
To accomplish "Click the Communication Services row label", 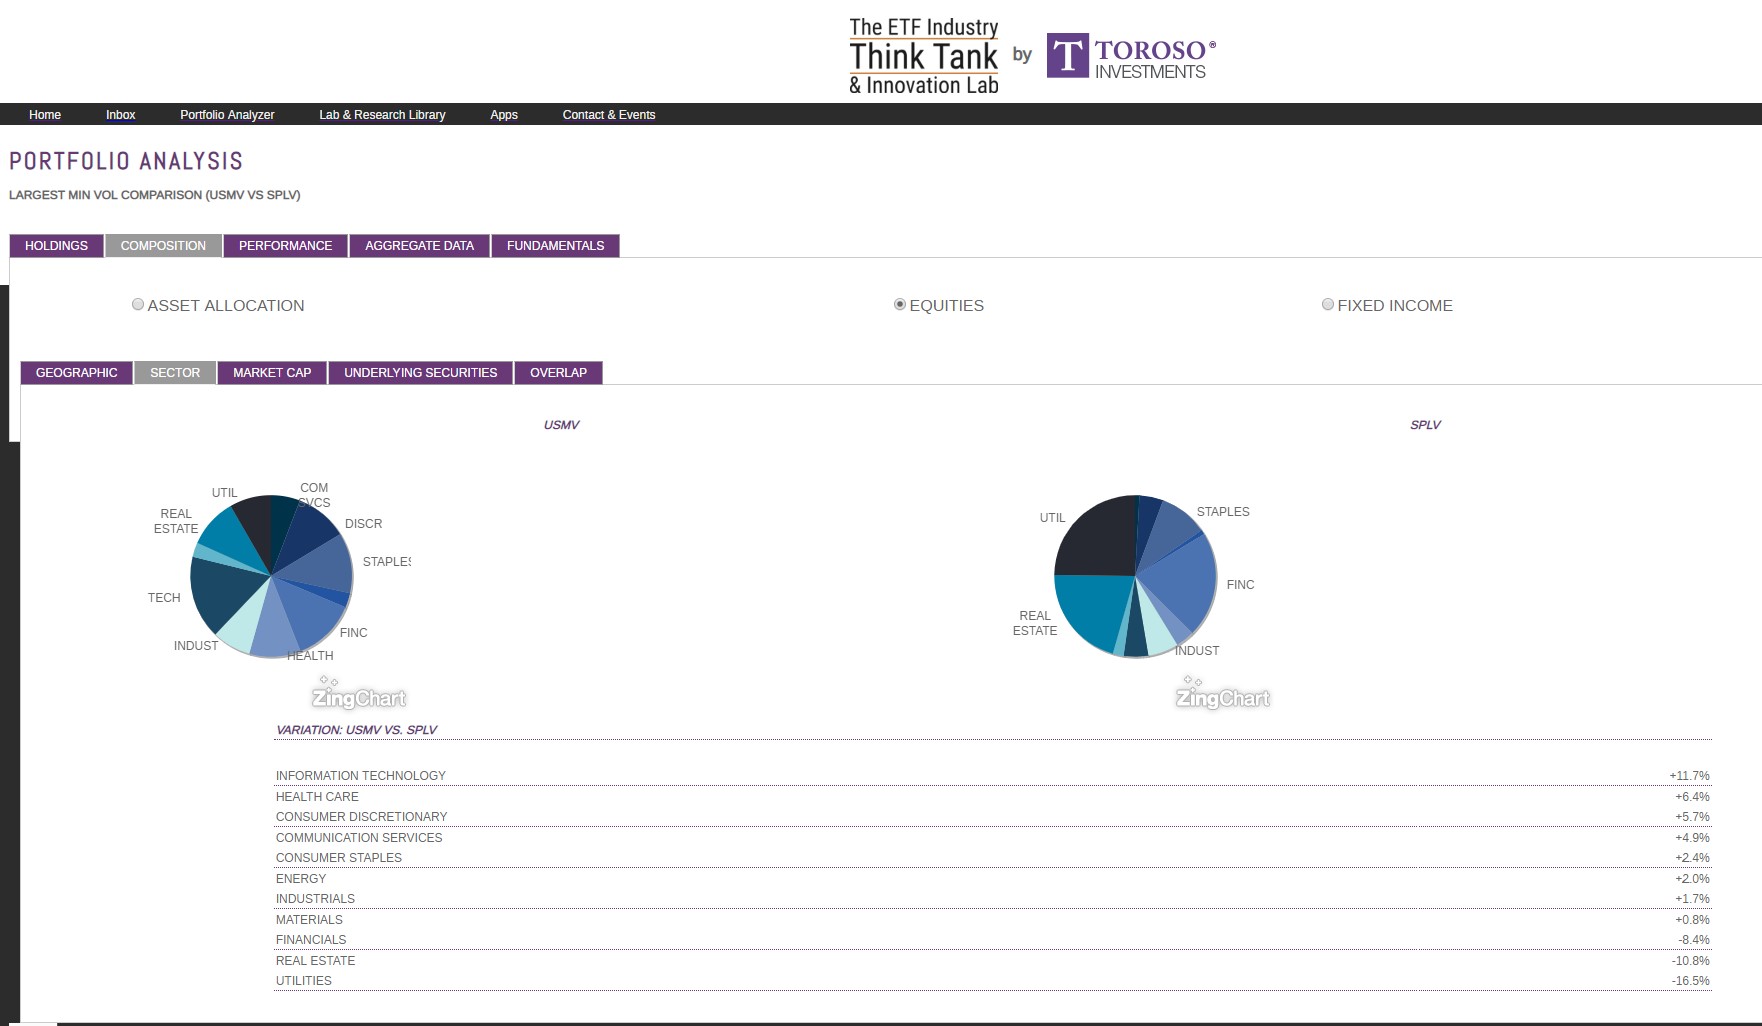I will [359, 838].
